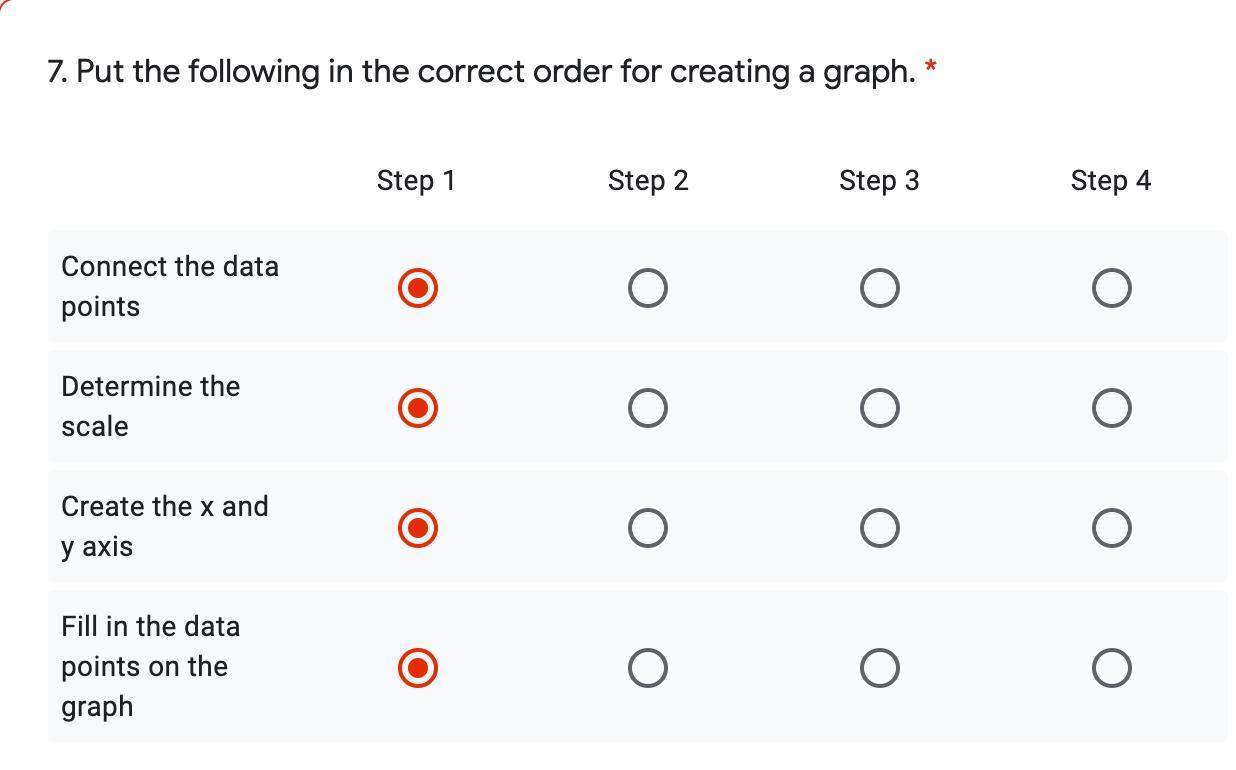Pick Step 4 for Fill in the data points

(1111, 667)
